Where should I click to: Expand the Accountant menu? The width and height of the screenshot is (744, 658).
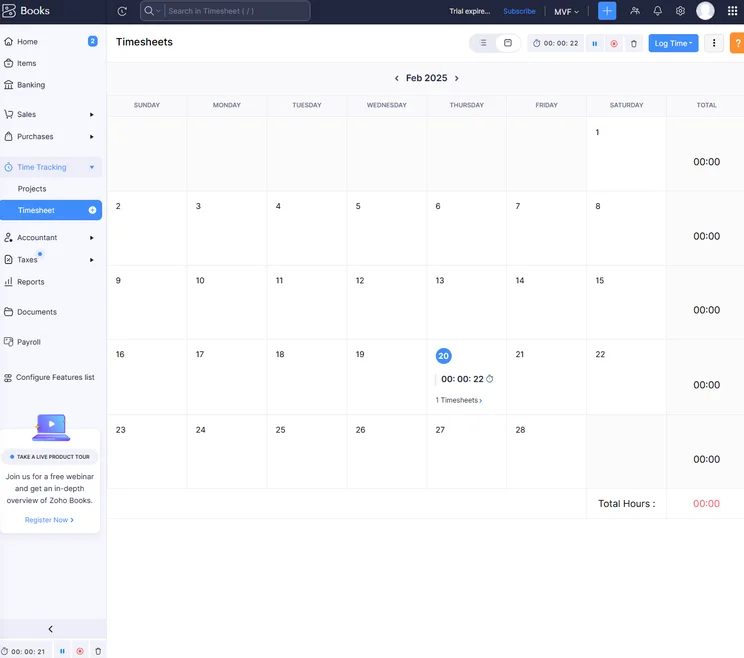point(51,238)
